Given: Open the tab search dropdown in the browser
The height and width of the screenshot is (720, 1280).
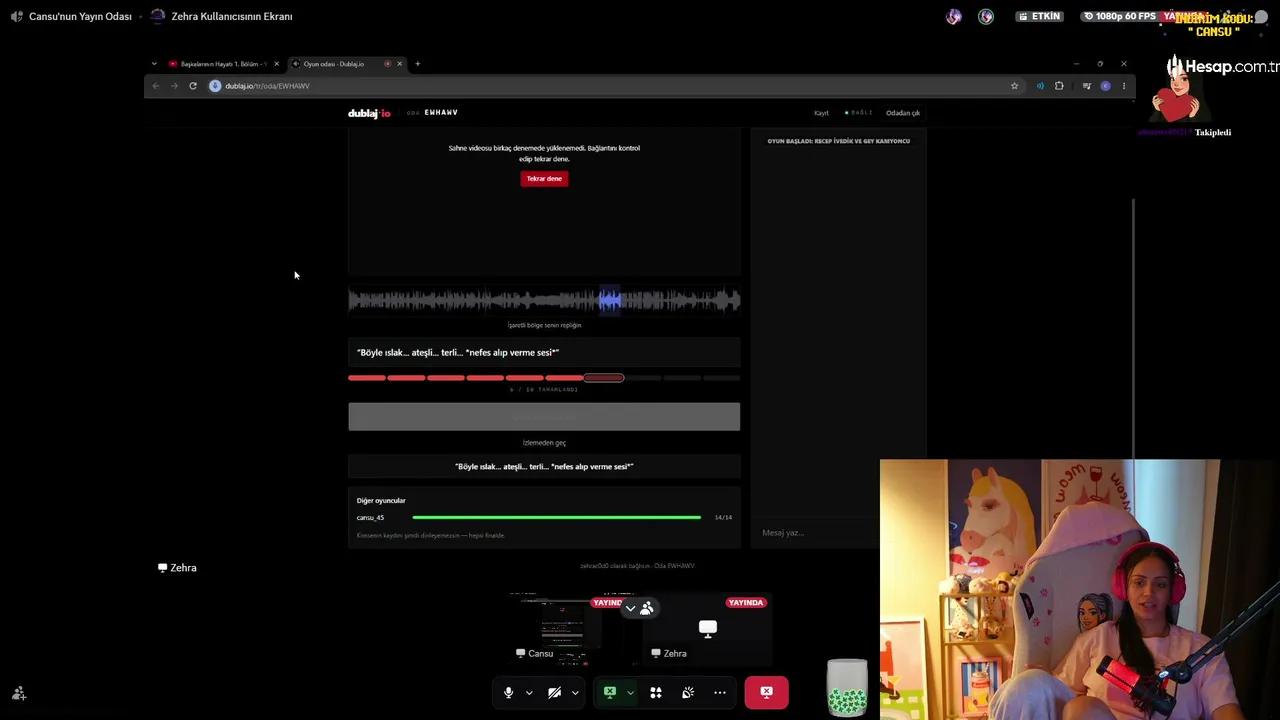Looking at the screenshot, I should (x=154, y=64).
